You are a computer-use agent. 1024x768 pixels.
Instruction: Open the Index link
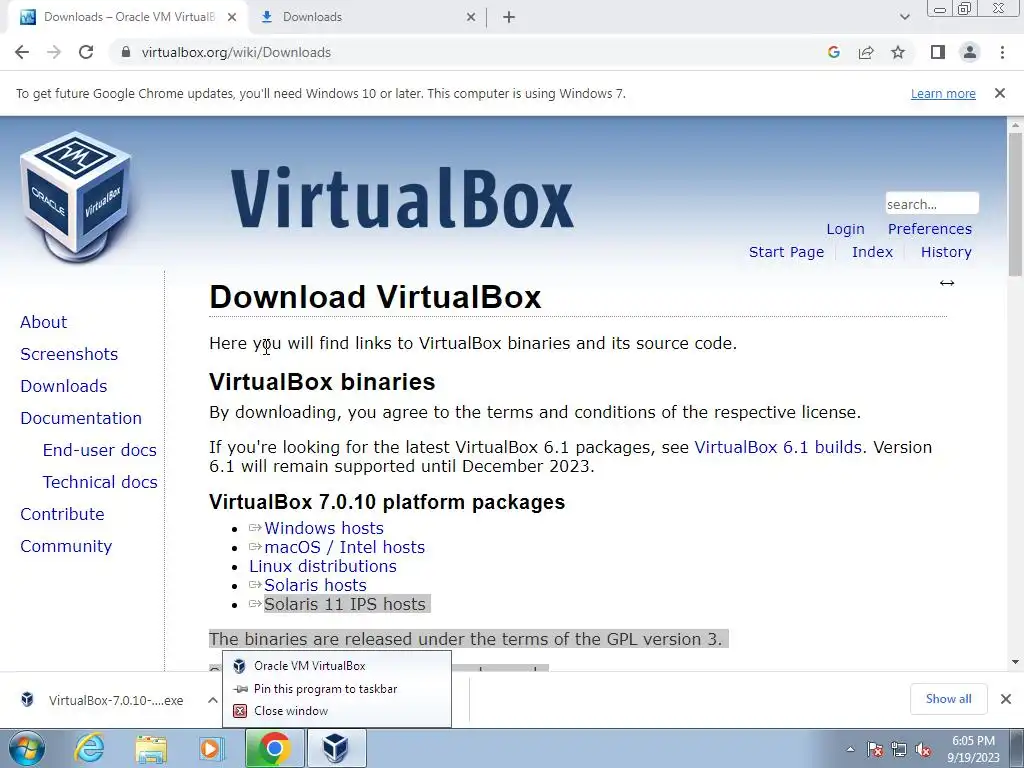pyautogui.click(x=872, y=252)
